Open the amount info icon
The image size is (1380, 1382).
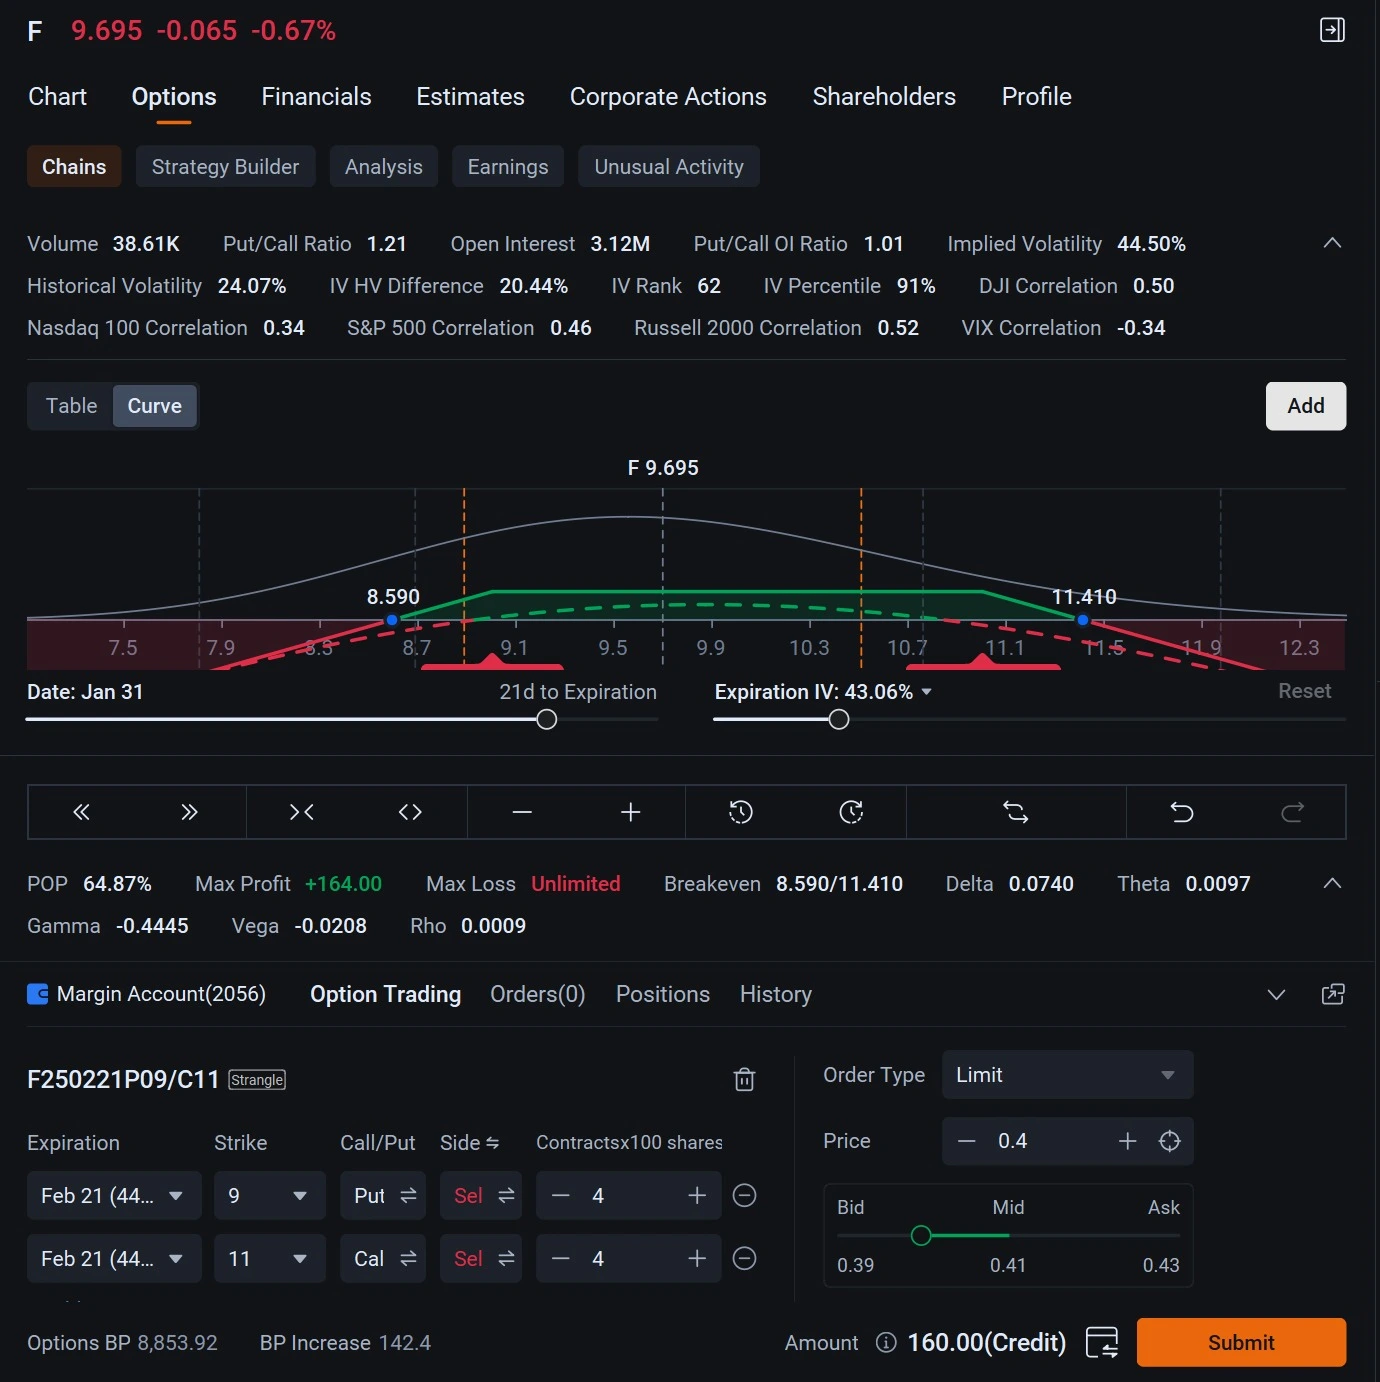pyautogui.click(x=886, y=1342)
